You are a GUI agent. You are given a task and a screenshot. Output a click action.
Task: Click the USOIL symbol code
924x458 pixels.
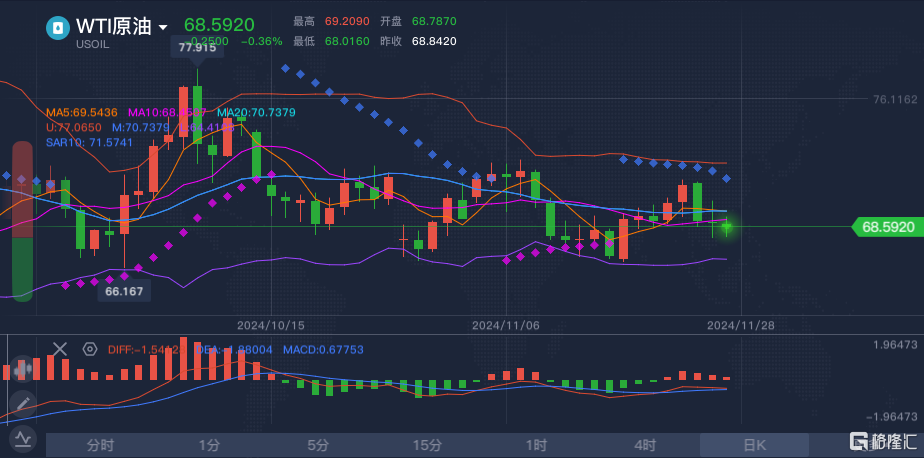92,45
